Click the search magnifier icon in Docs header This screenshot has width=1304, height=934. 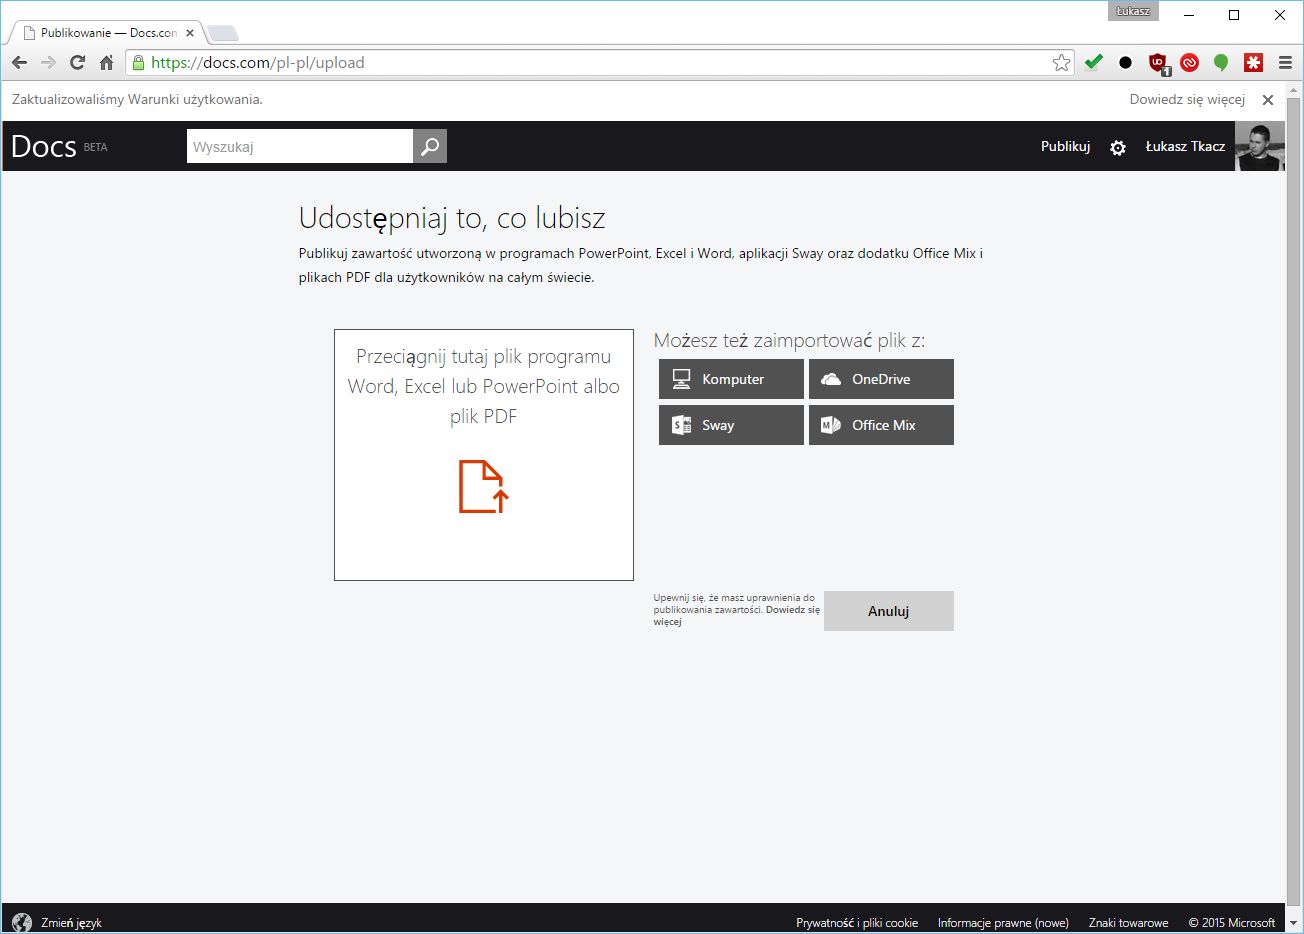tap(430, 146)
